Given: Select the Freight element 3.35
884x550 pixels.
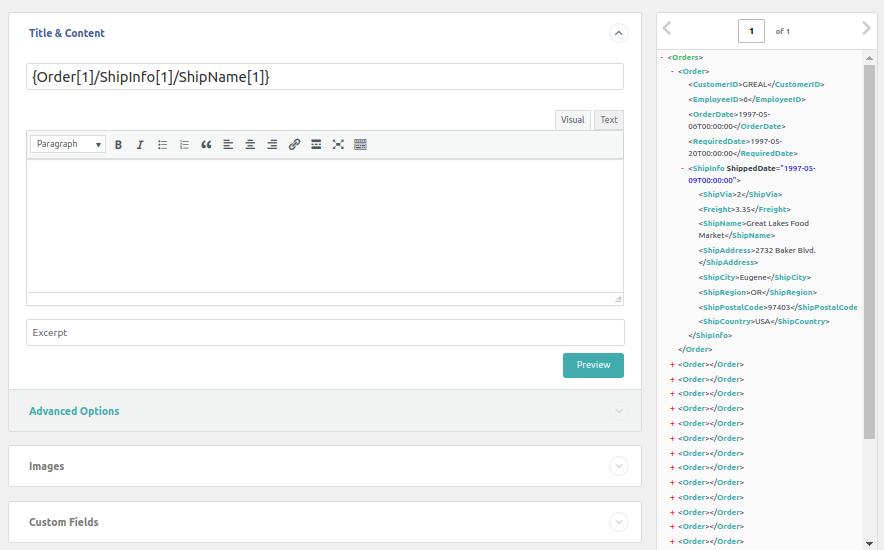Looking at the screenshot, I should point(744,210).
